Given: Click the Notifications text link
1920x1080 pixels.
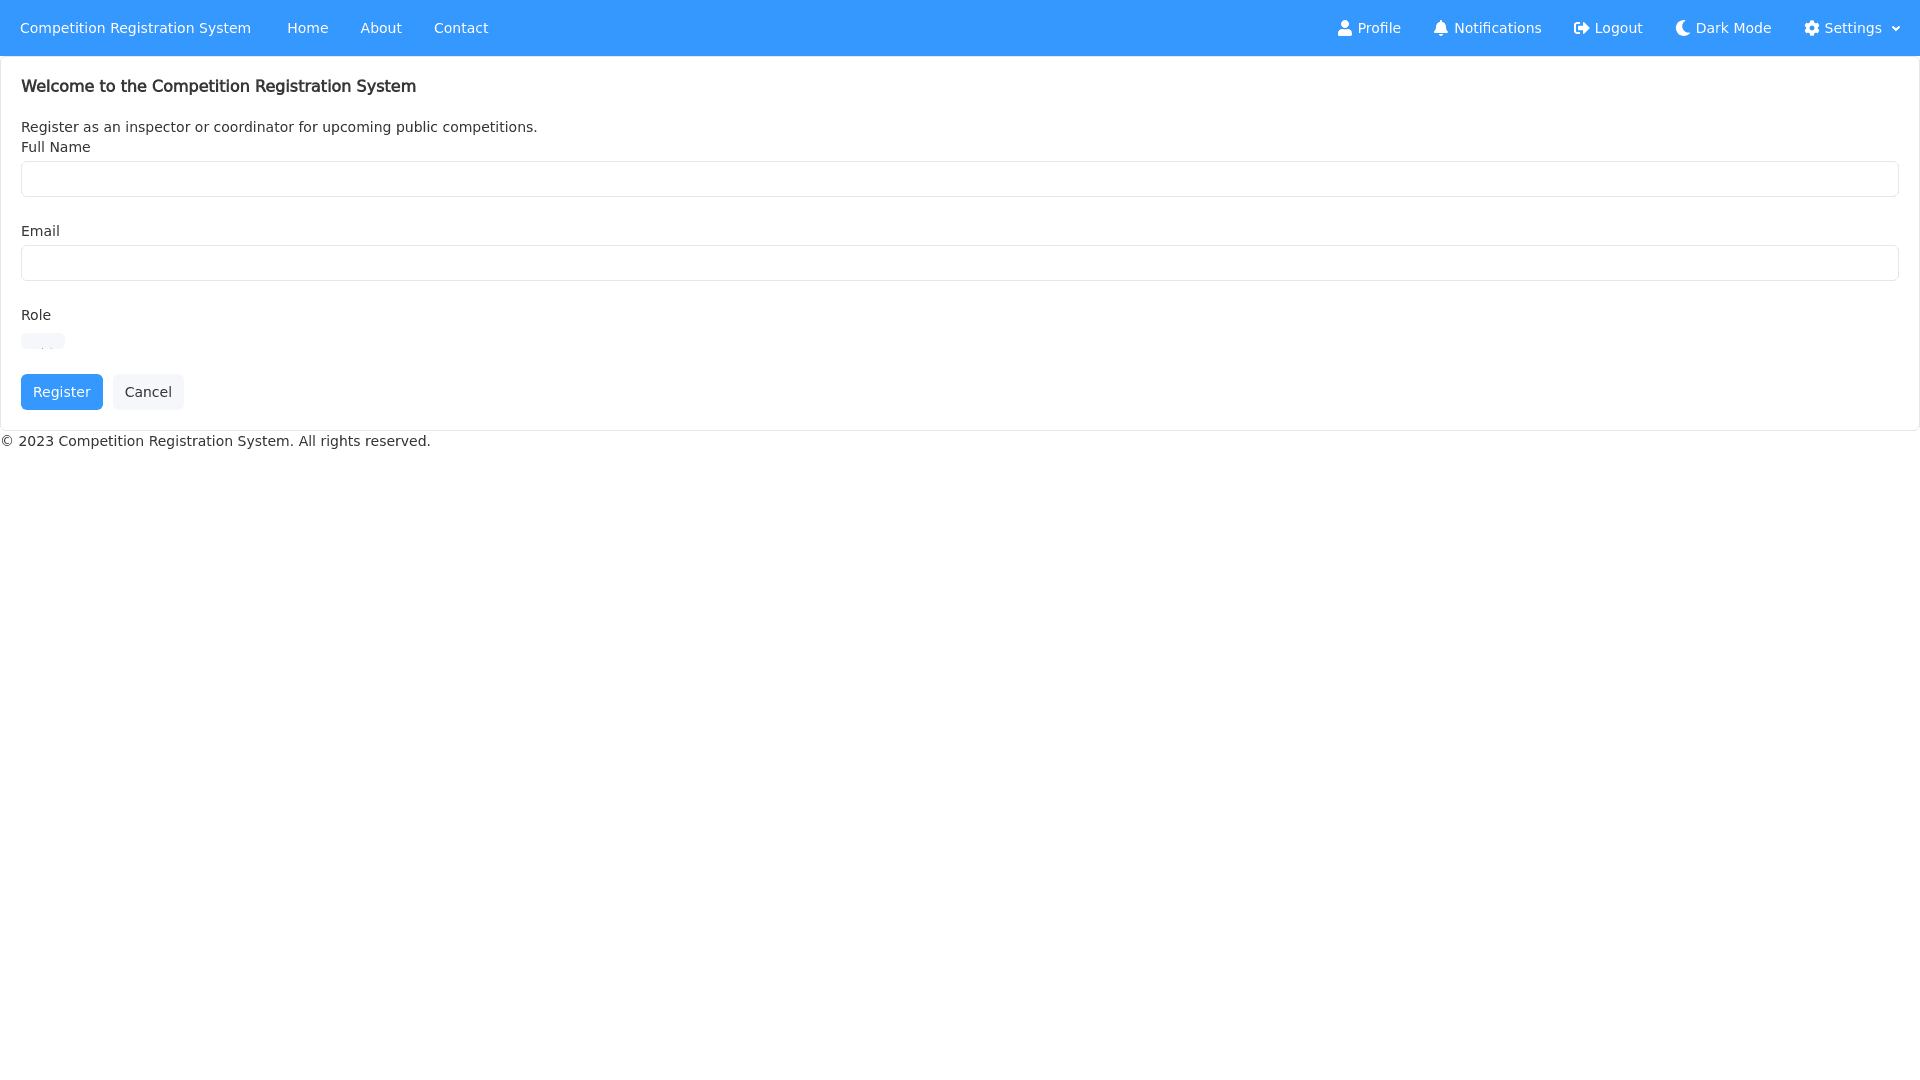Looking at the screenshot, I should (x=1497, y=28).
